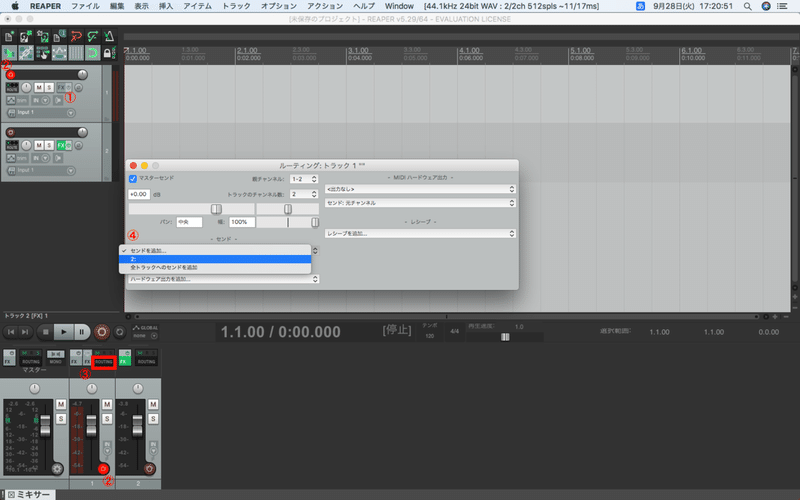
Task: Arm record on mixer track 1
Action: click(104, 468)
